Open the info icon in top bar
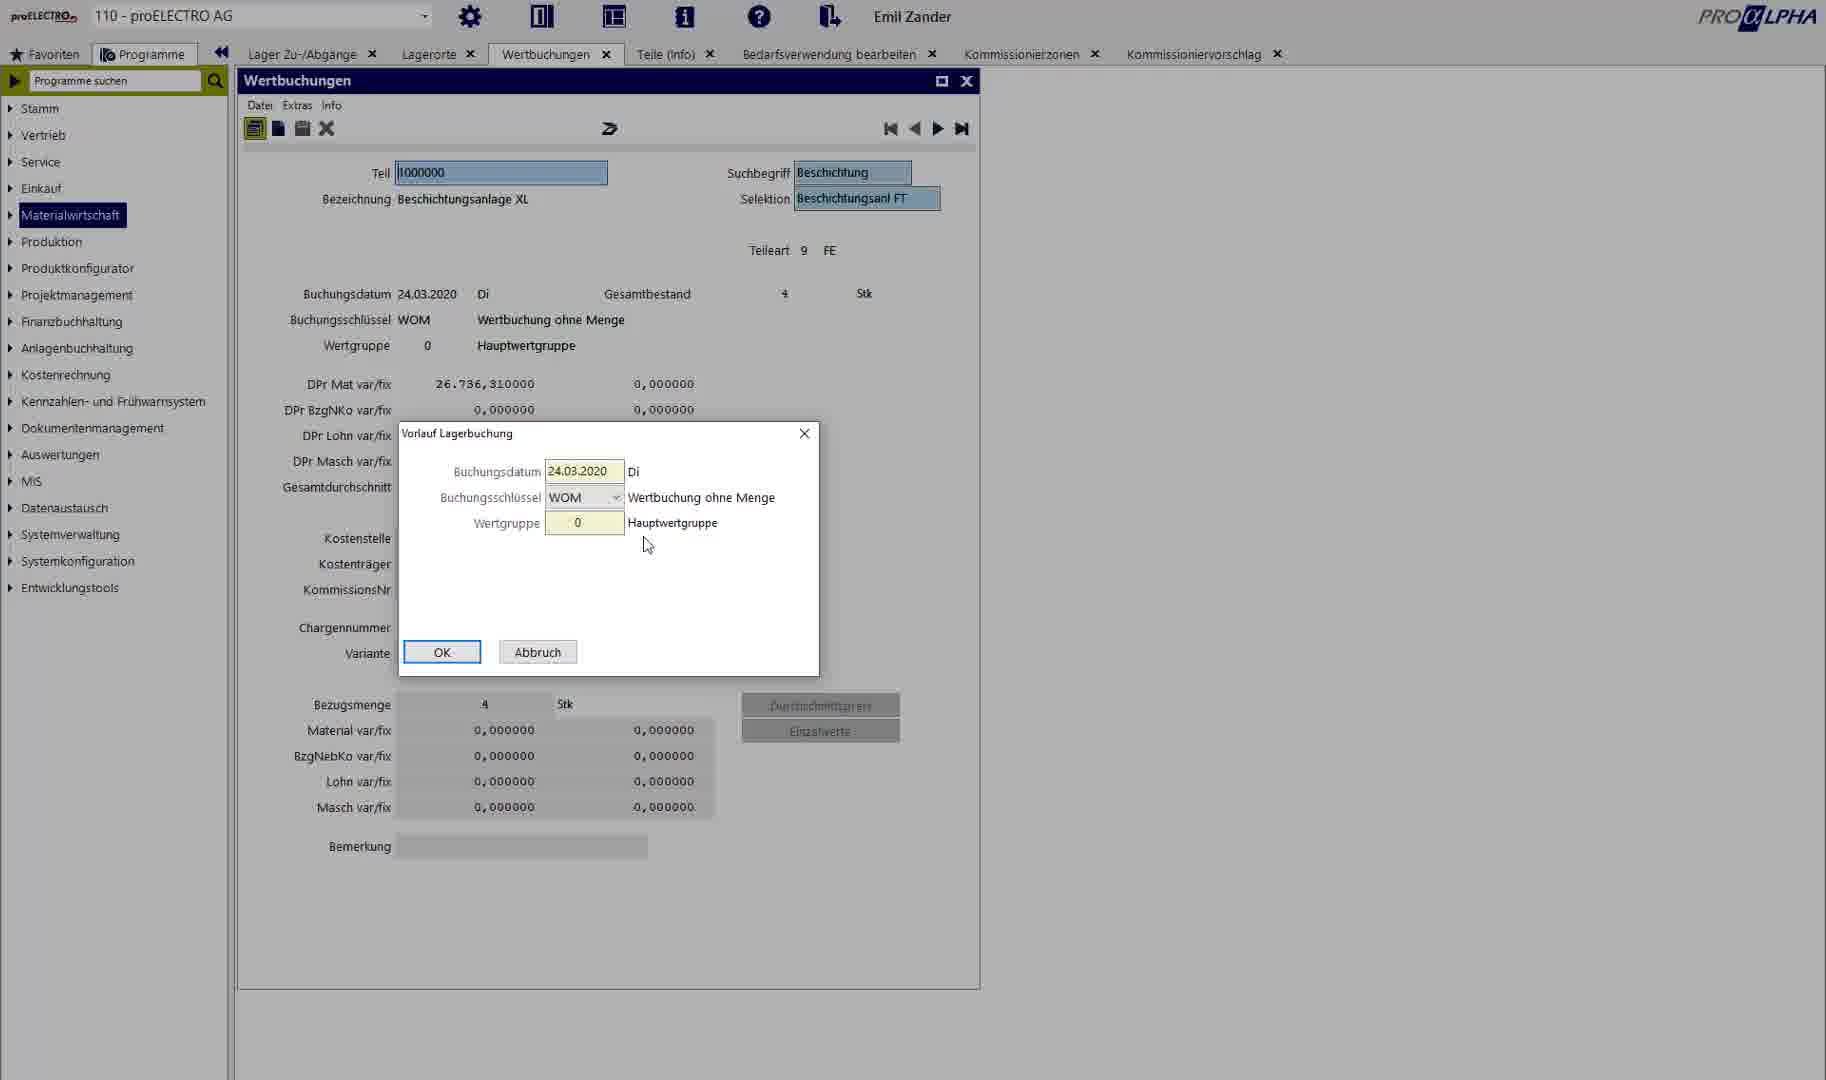Screen dimensions: 1826x1080 click(685, 17)
